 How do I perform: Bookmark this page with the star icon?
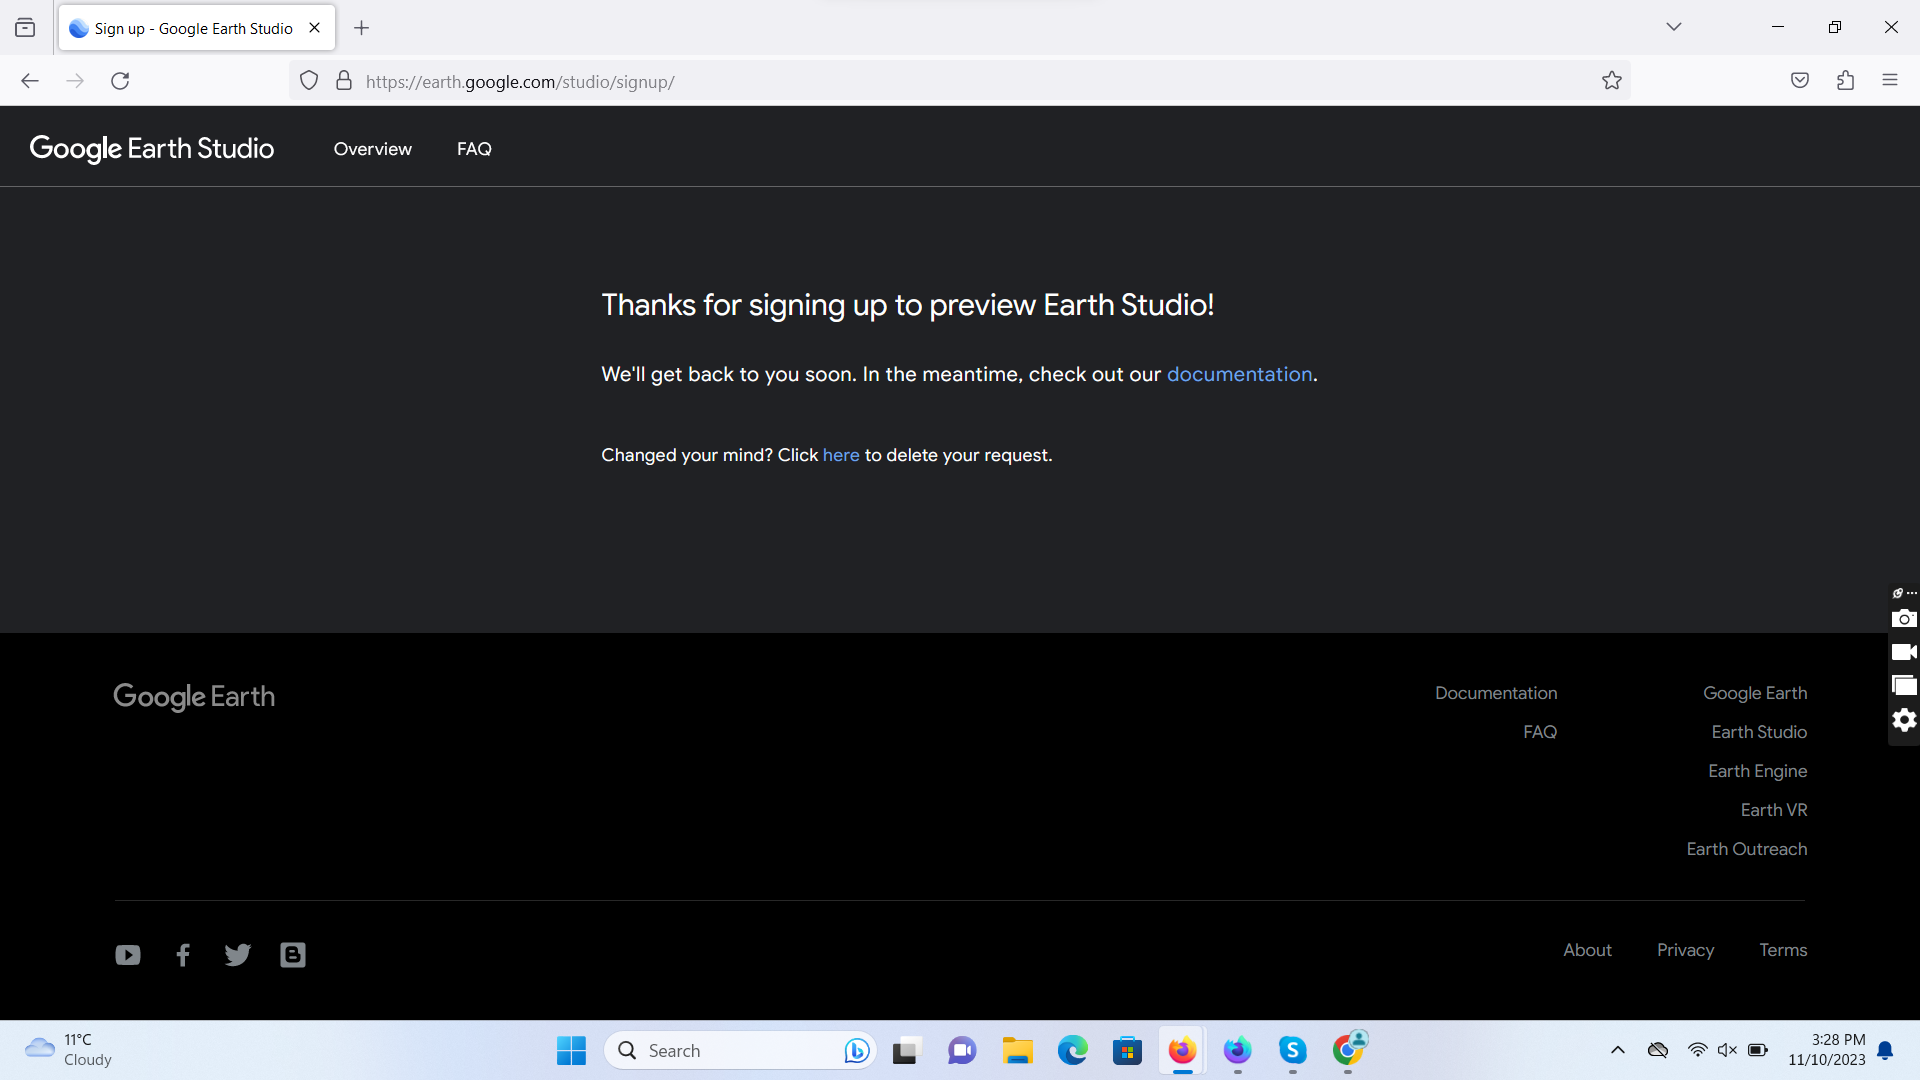click(x=1612, y=80)
